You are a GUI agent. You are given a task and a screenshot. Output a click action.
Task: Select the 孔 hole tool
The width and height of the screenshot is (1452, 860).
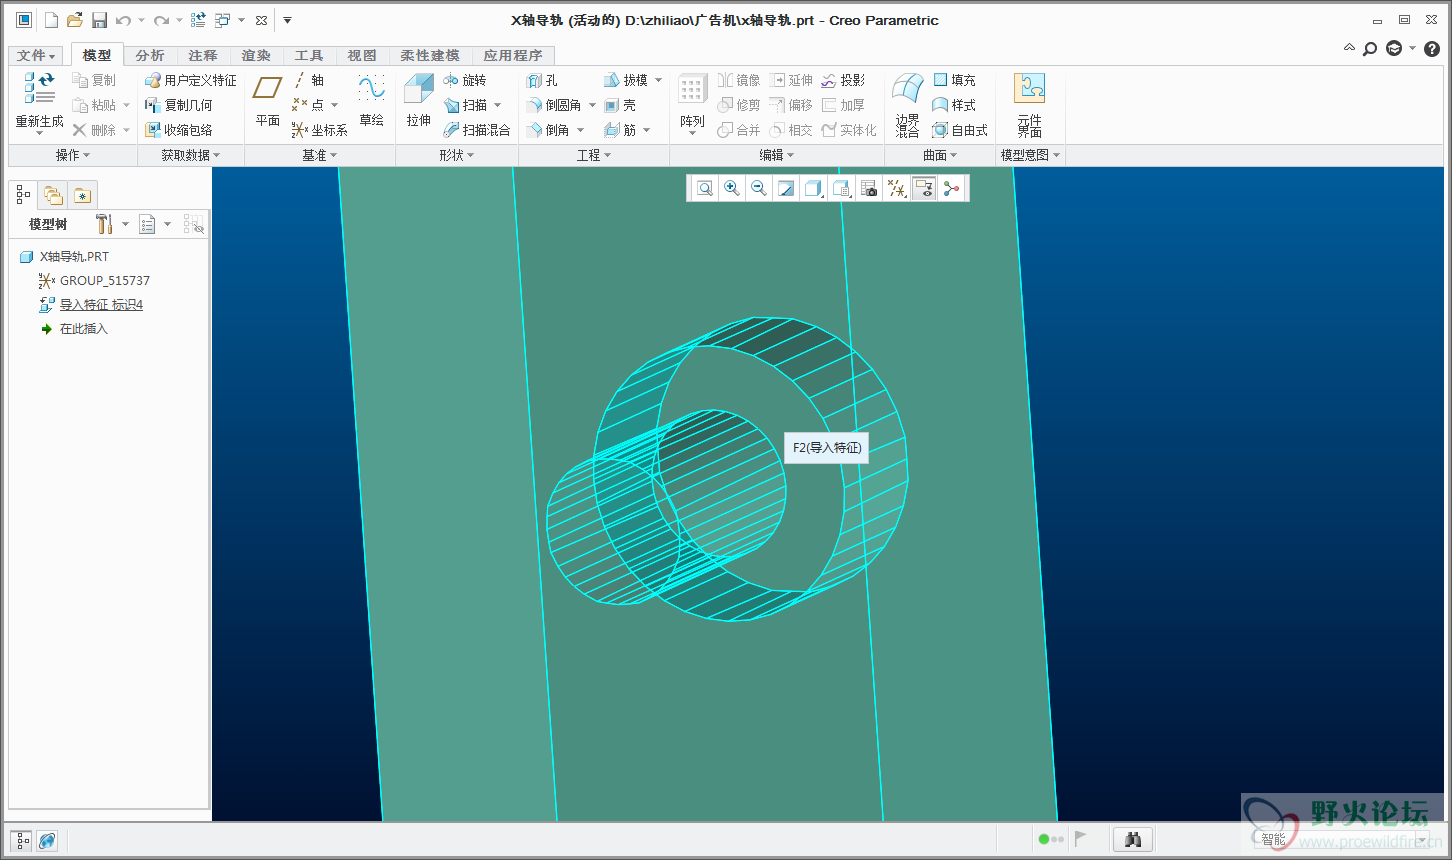[542, 80]
